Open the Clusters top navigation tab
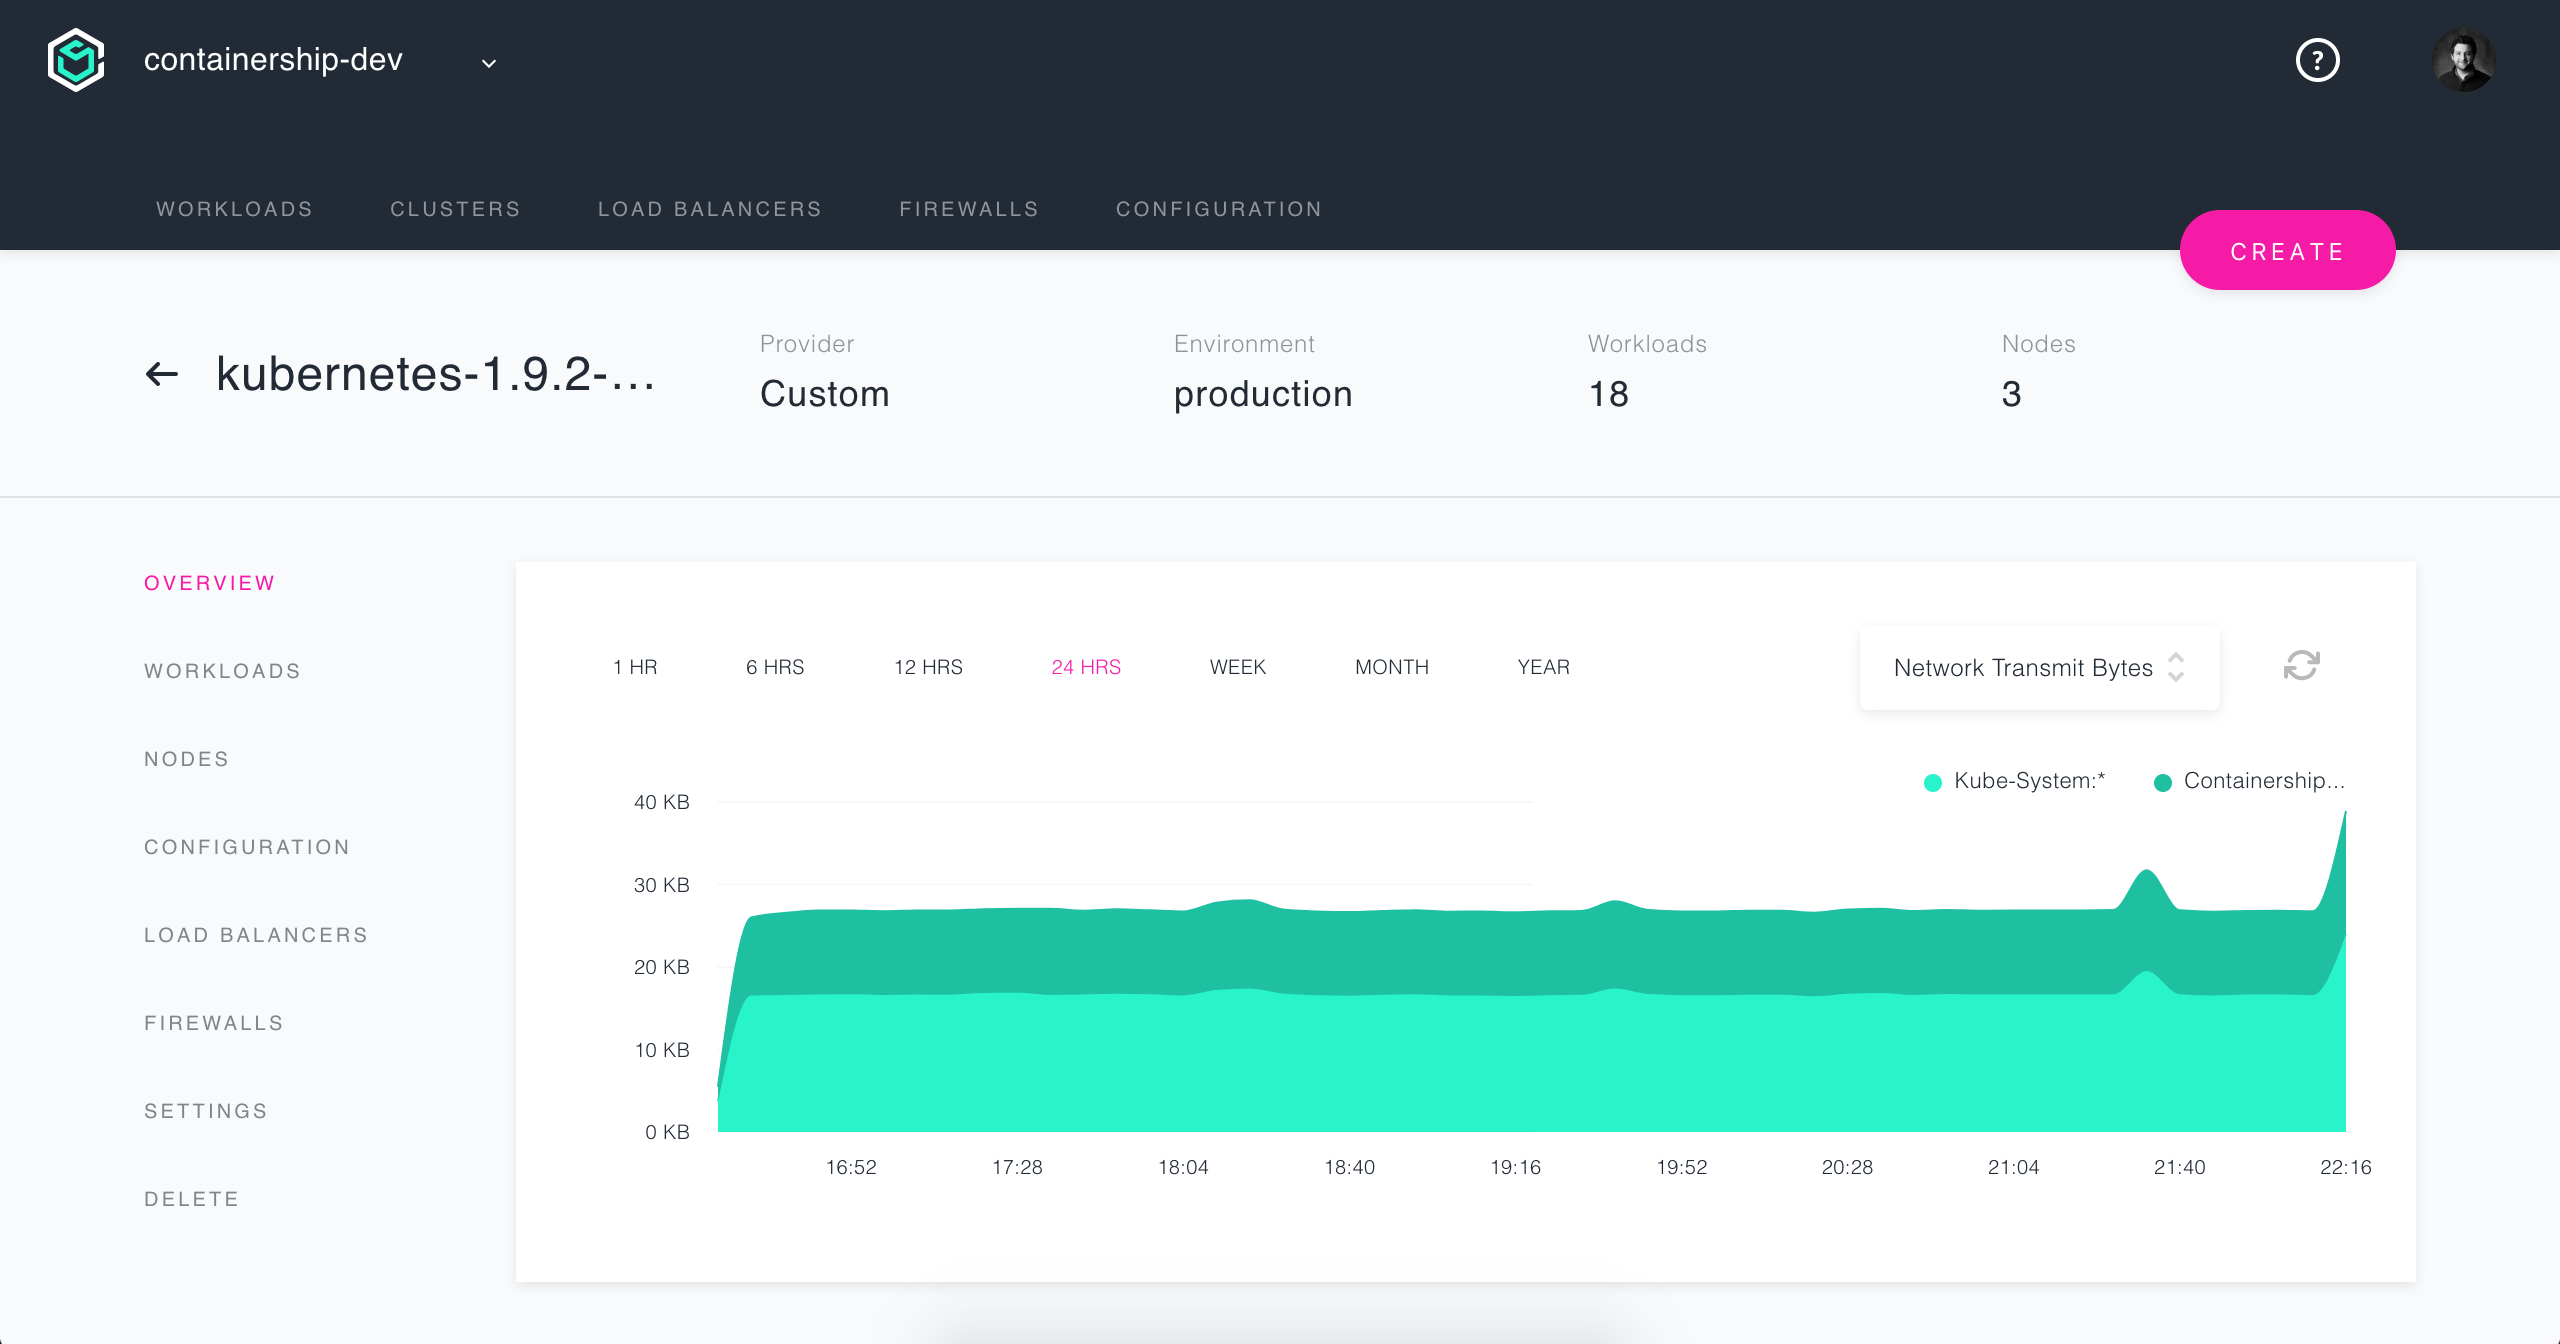Screen dimensions: 2560x1344 pyautogui.click(x=455, y=209)
